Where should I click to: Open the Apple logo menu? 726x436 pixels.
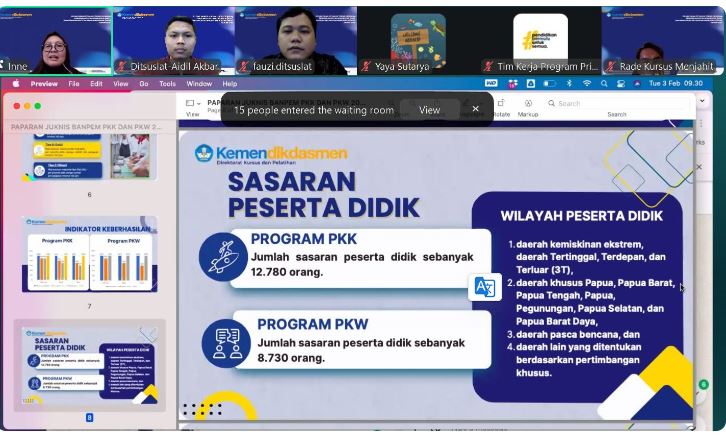[15, 84]
